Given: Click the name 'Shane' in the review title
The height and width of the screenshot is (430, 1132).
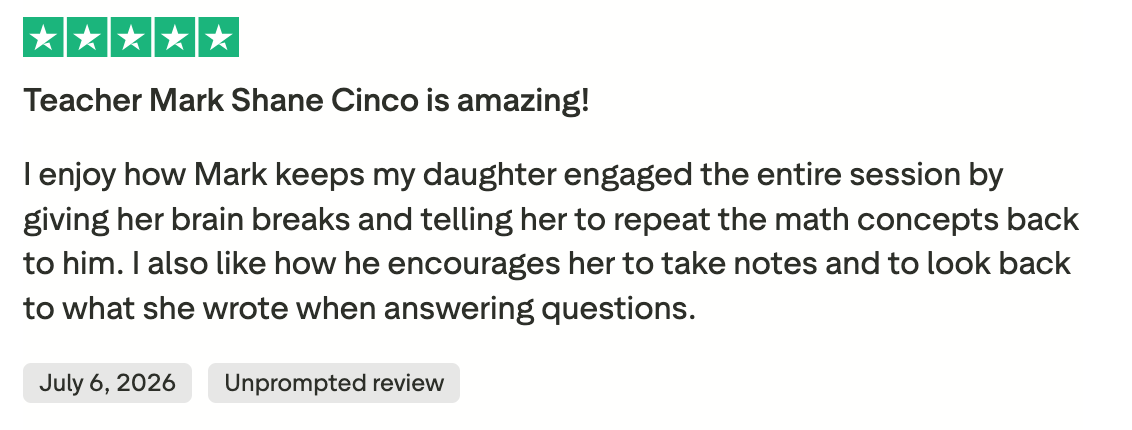Looking at the screenshot, I should (x=277, y=101).
